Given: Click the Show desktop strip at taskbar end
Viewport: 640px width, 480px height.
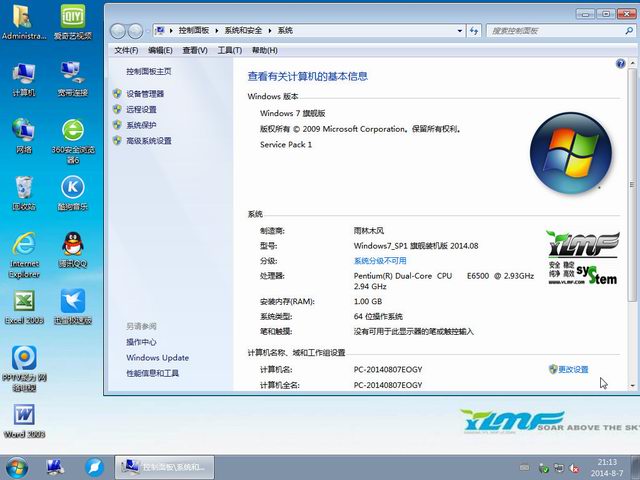Looking at the screenshot, I should click(635, 468).
